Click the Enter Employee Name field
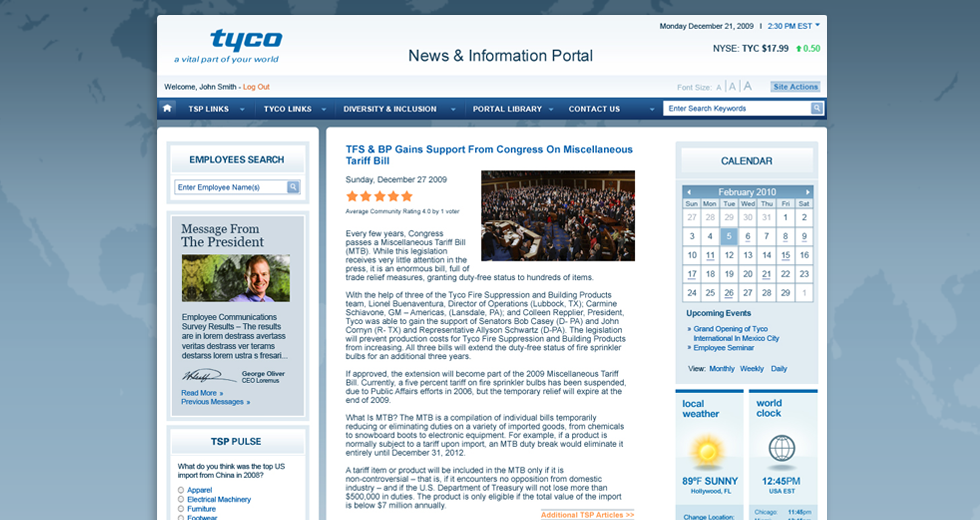Image resolution: width=980 pixels, height=520 pixels. pyautogui.click(x=231, y=187)
